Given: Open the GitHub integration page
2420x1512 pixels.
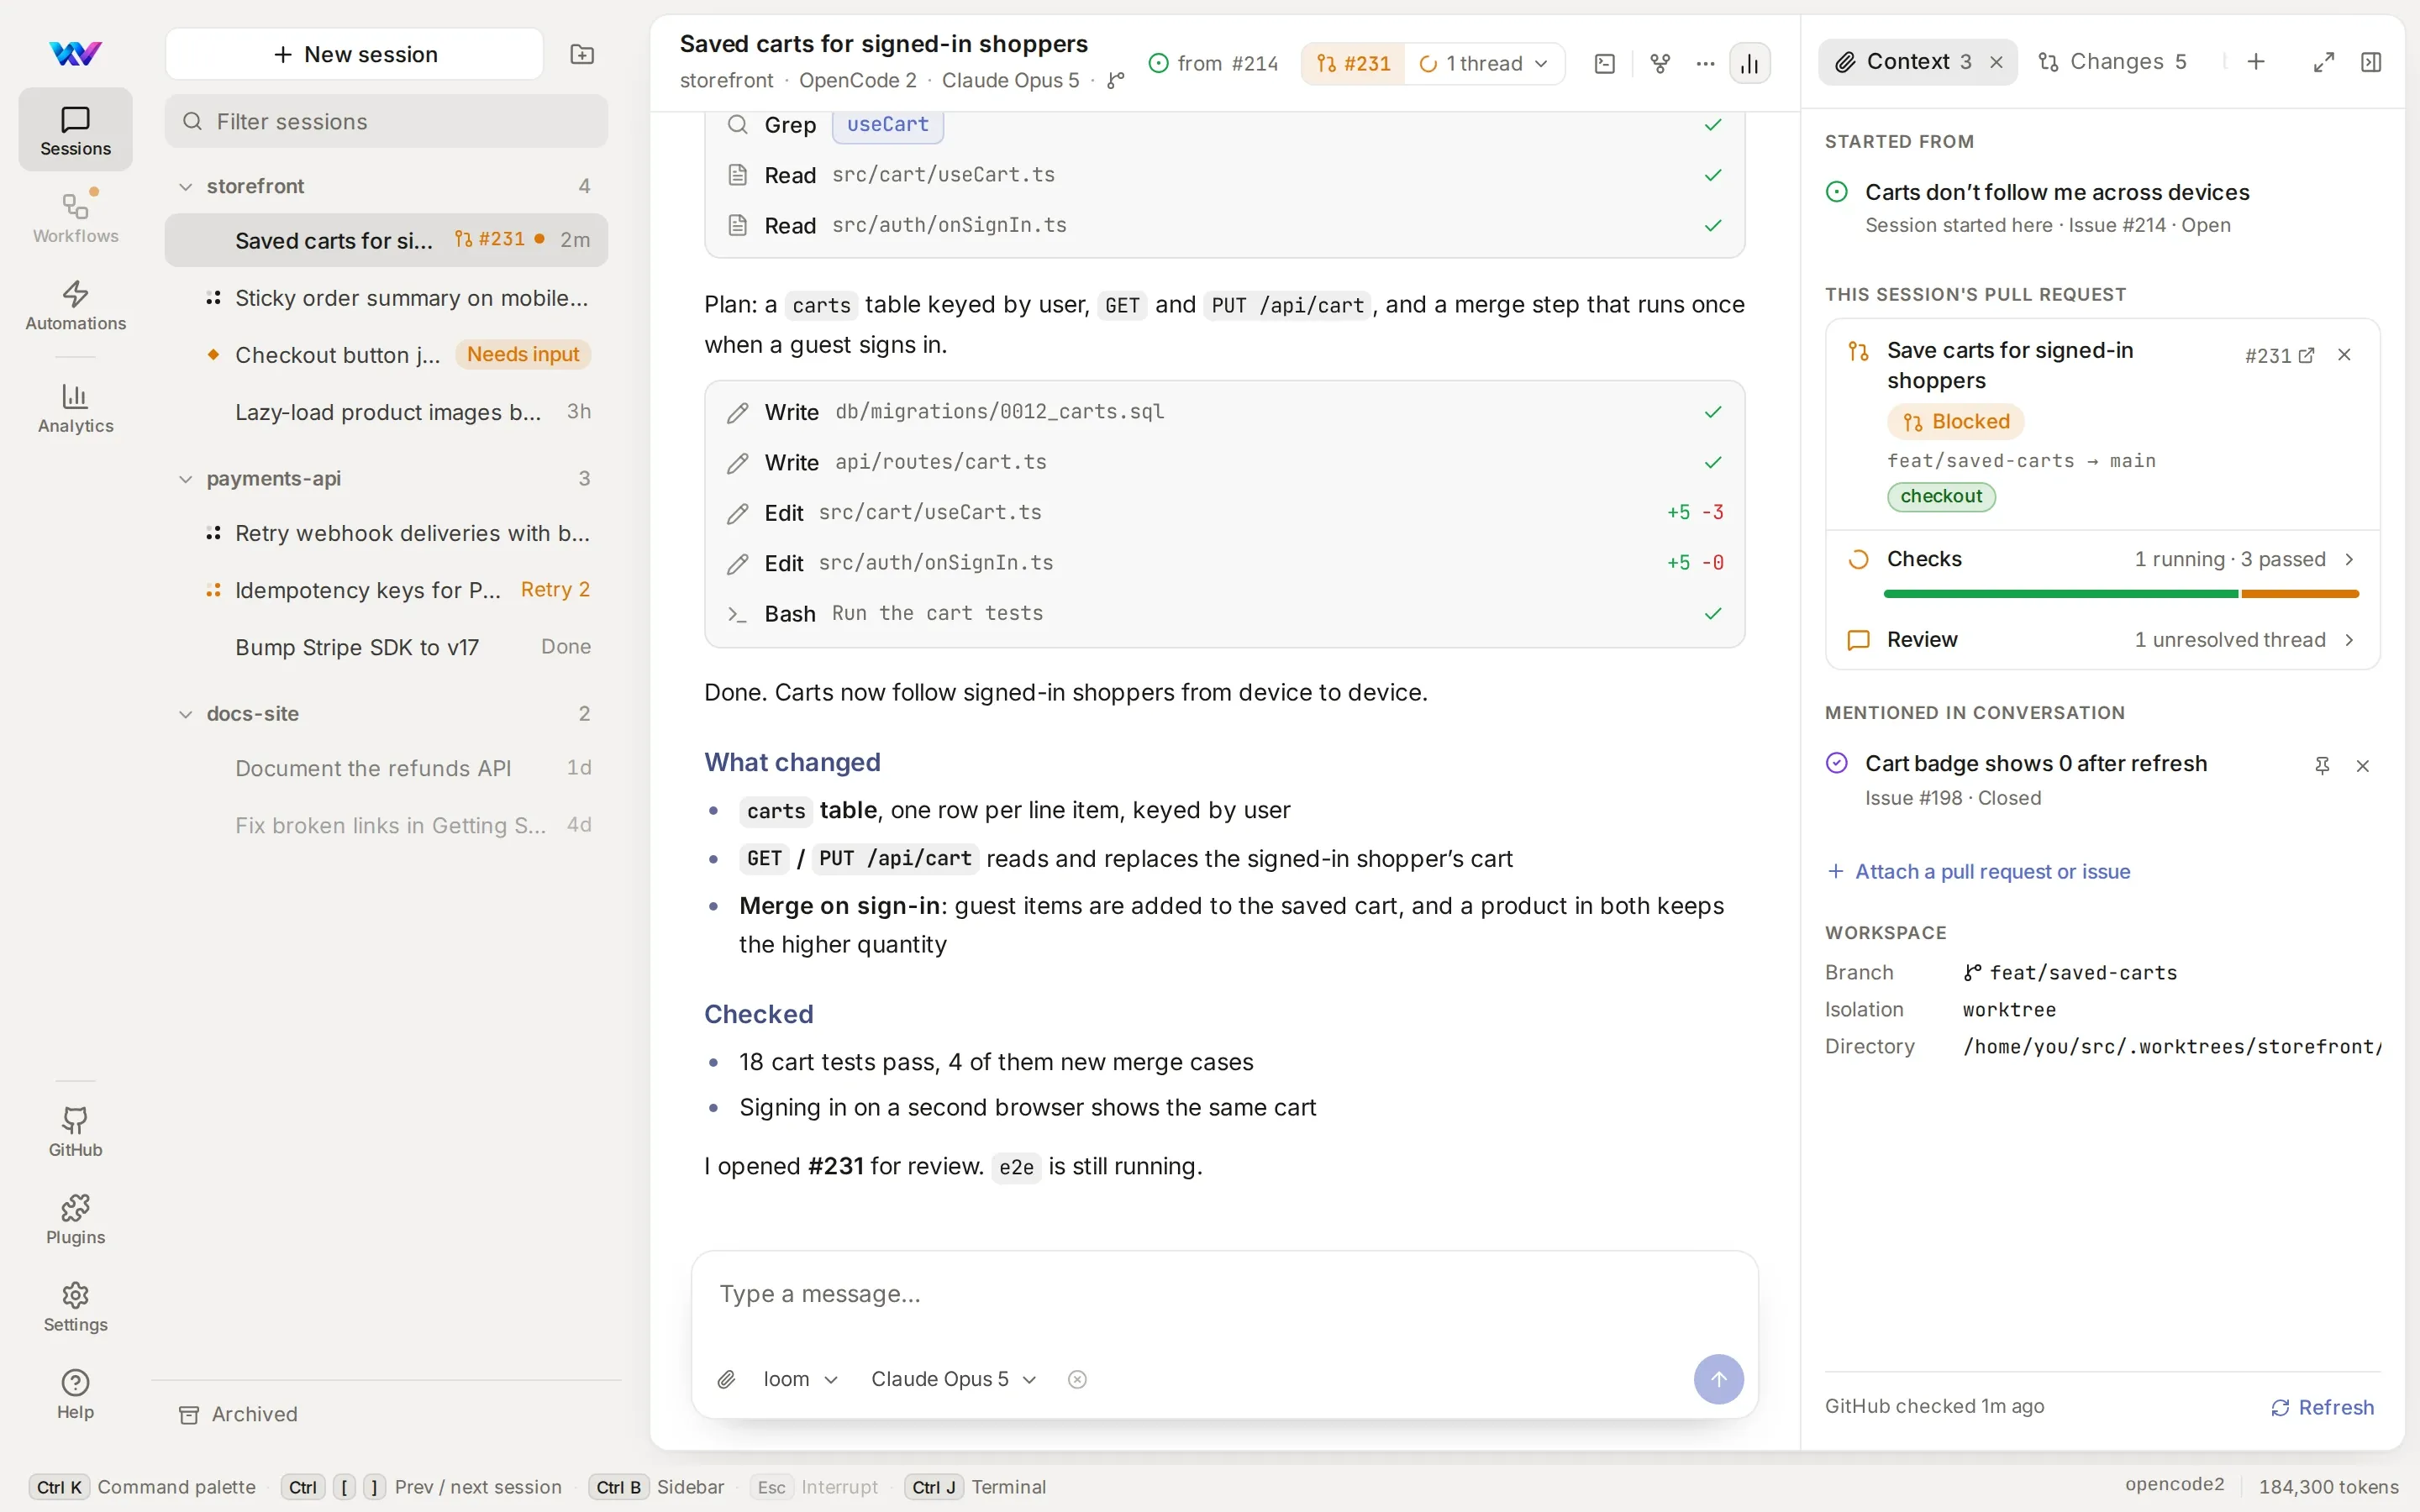Looking at the screenshot, I should [x=76, y=1132].
